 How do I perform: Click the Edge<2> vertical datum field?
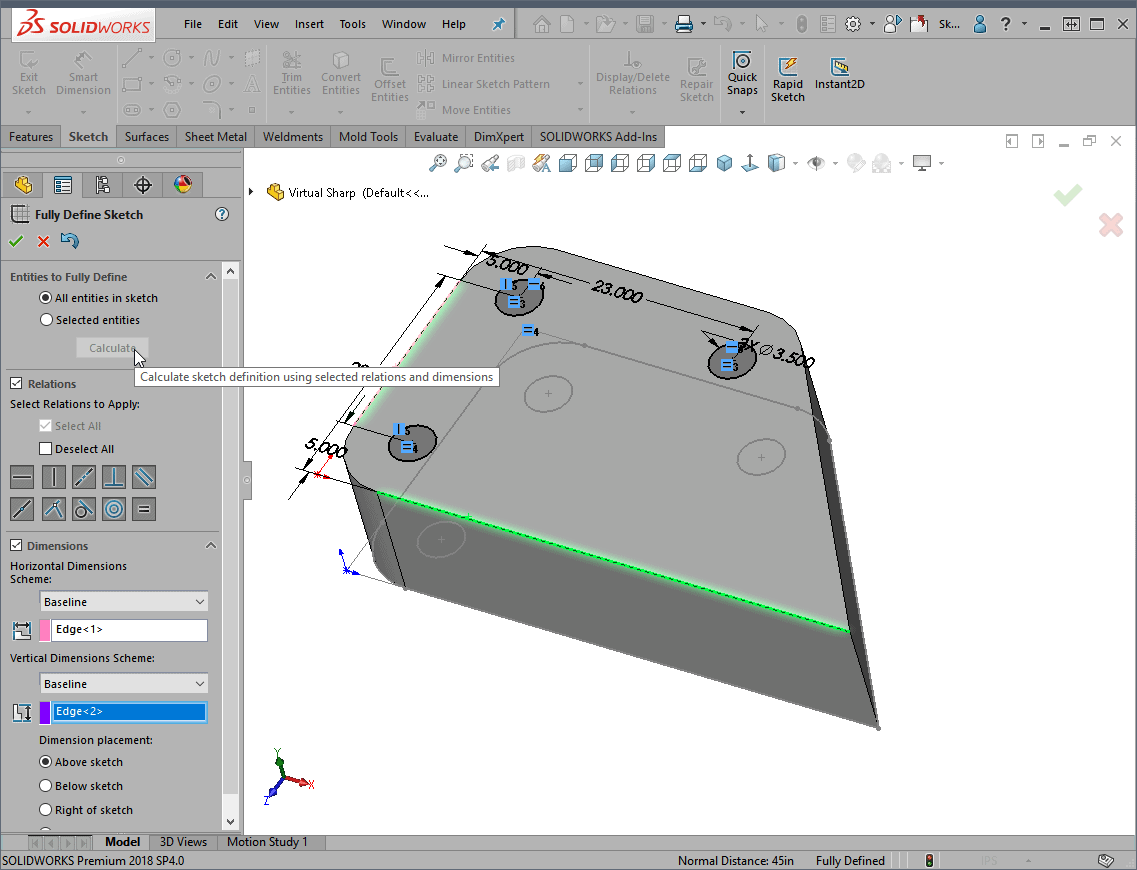[x=129, y=712]
